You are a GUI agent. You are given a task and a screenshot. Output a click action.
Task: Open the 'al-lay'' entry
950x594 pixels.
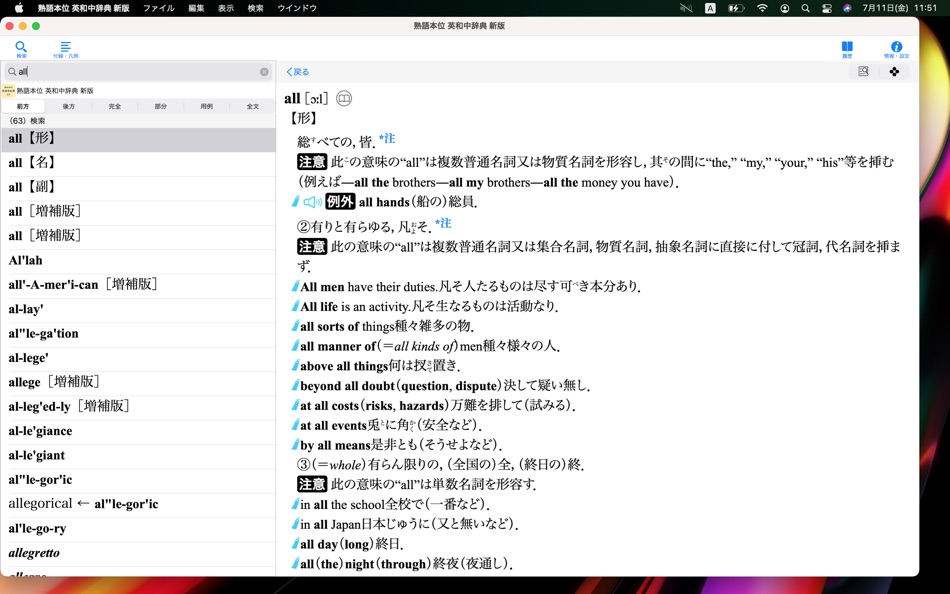coord(138,309)
